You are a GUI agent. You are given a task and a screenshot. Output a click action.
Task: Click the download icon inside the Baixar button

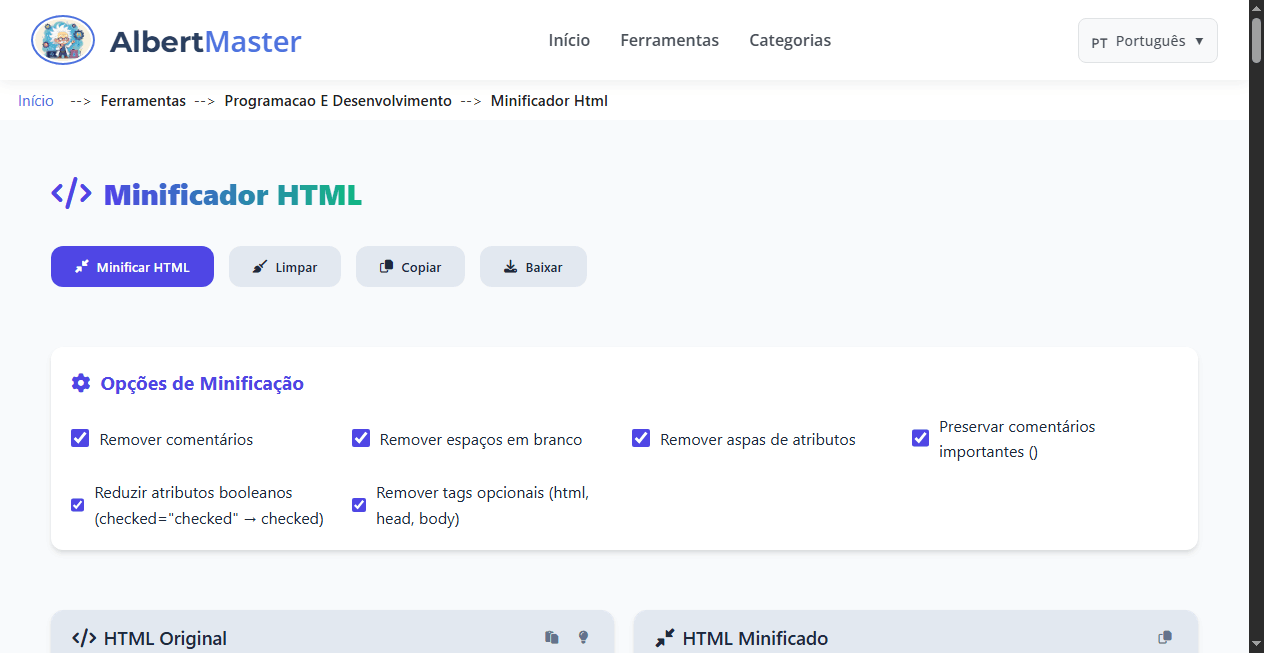click(x=510, y=266)
